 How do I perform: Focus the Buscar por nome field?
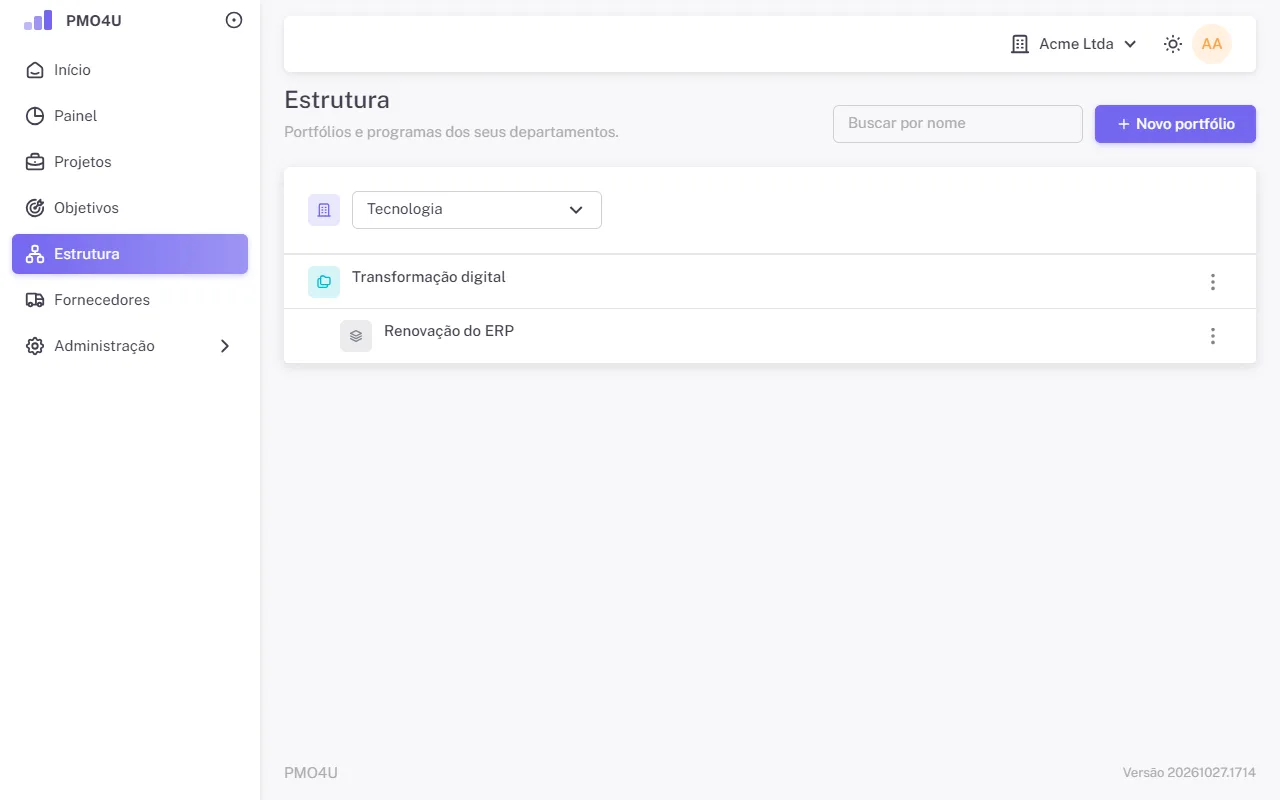(x=958, y=124)
